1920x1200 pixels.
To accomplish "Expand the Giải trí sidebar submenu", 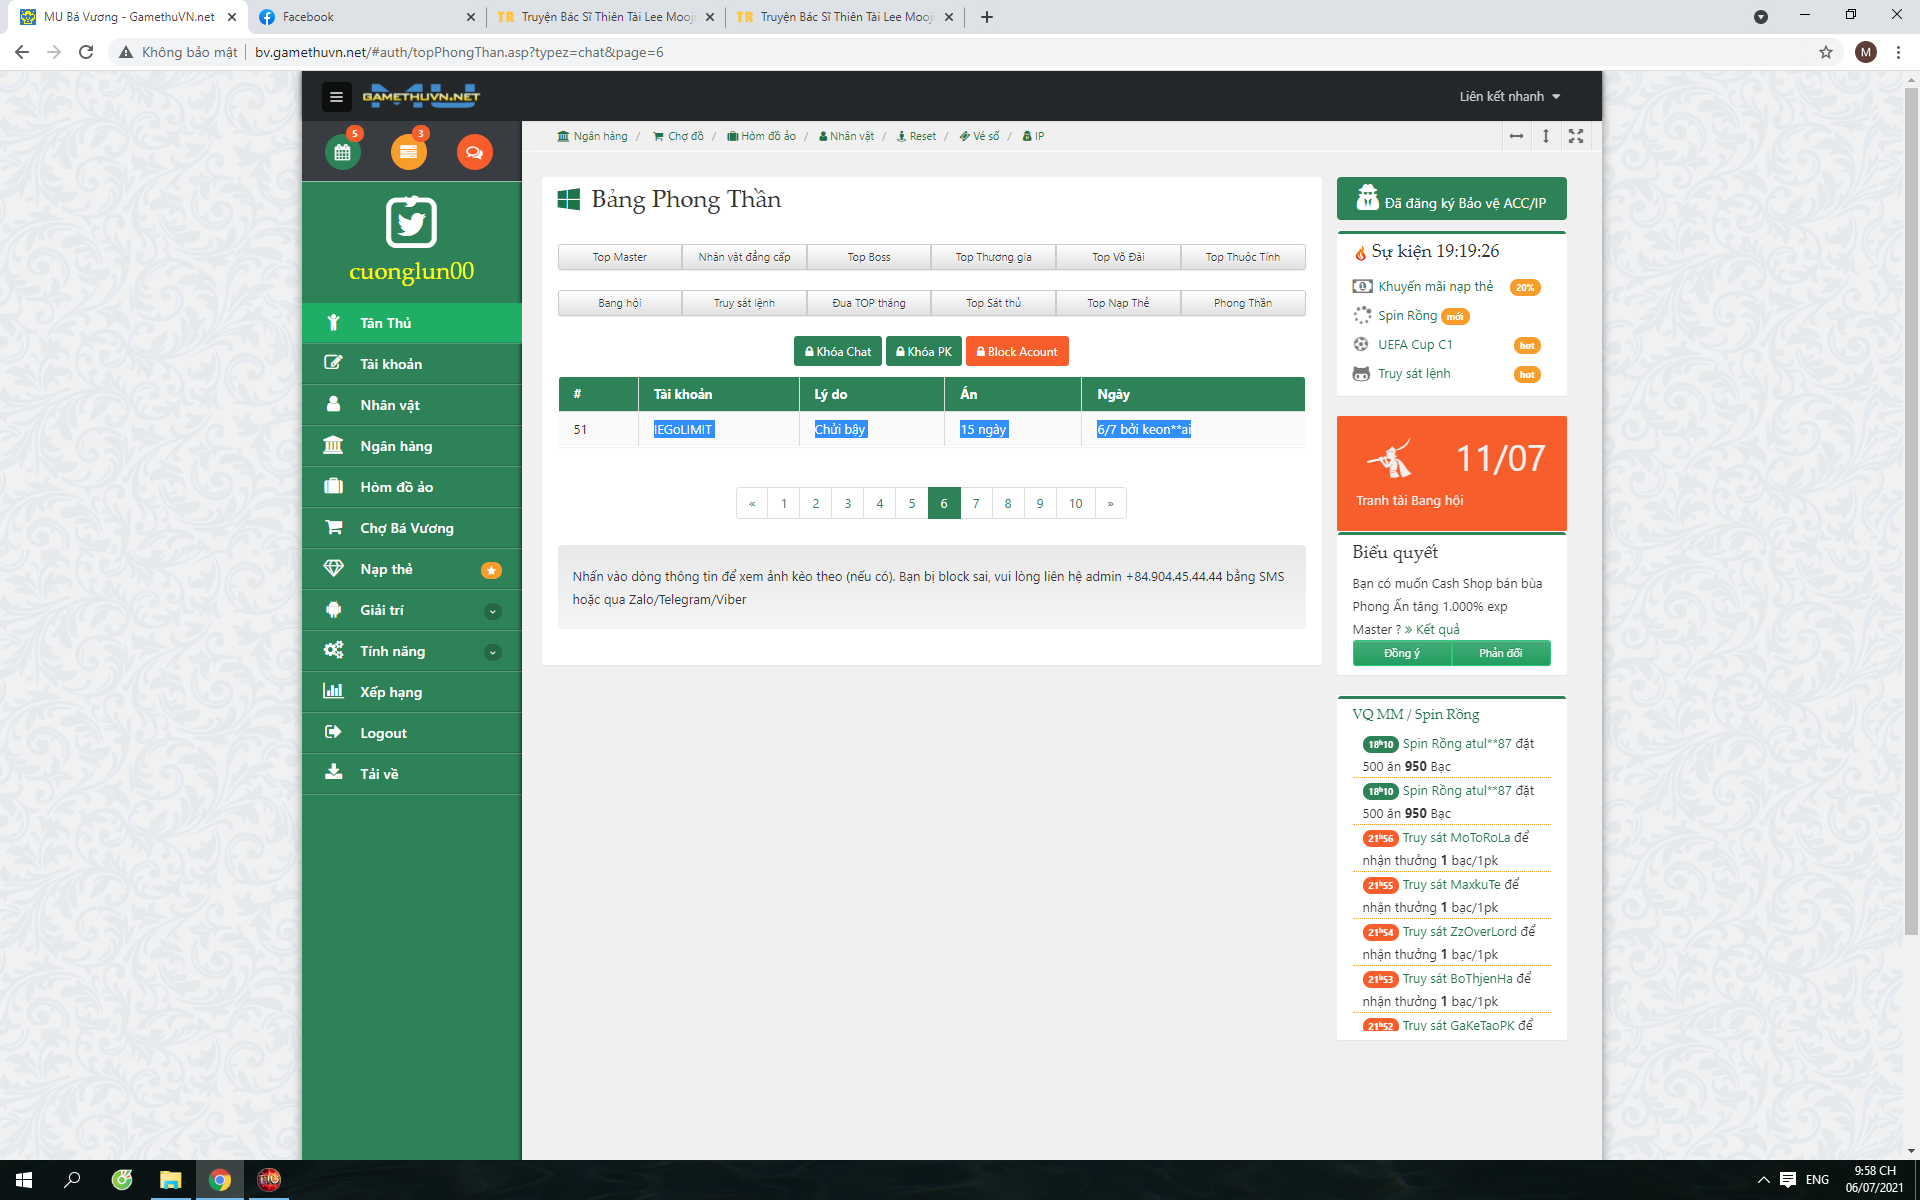I will [492, 611].
